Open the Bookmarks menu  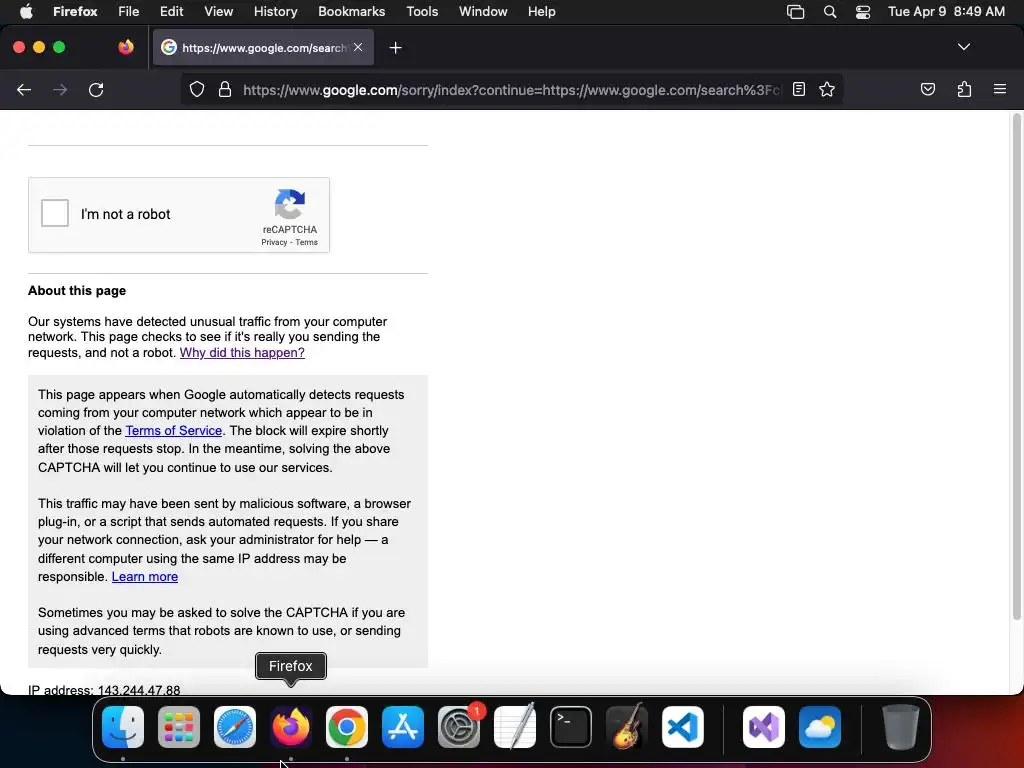pyautogui.click(x=351, y=11)
